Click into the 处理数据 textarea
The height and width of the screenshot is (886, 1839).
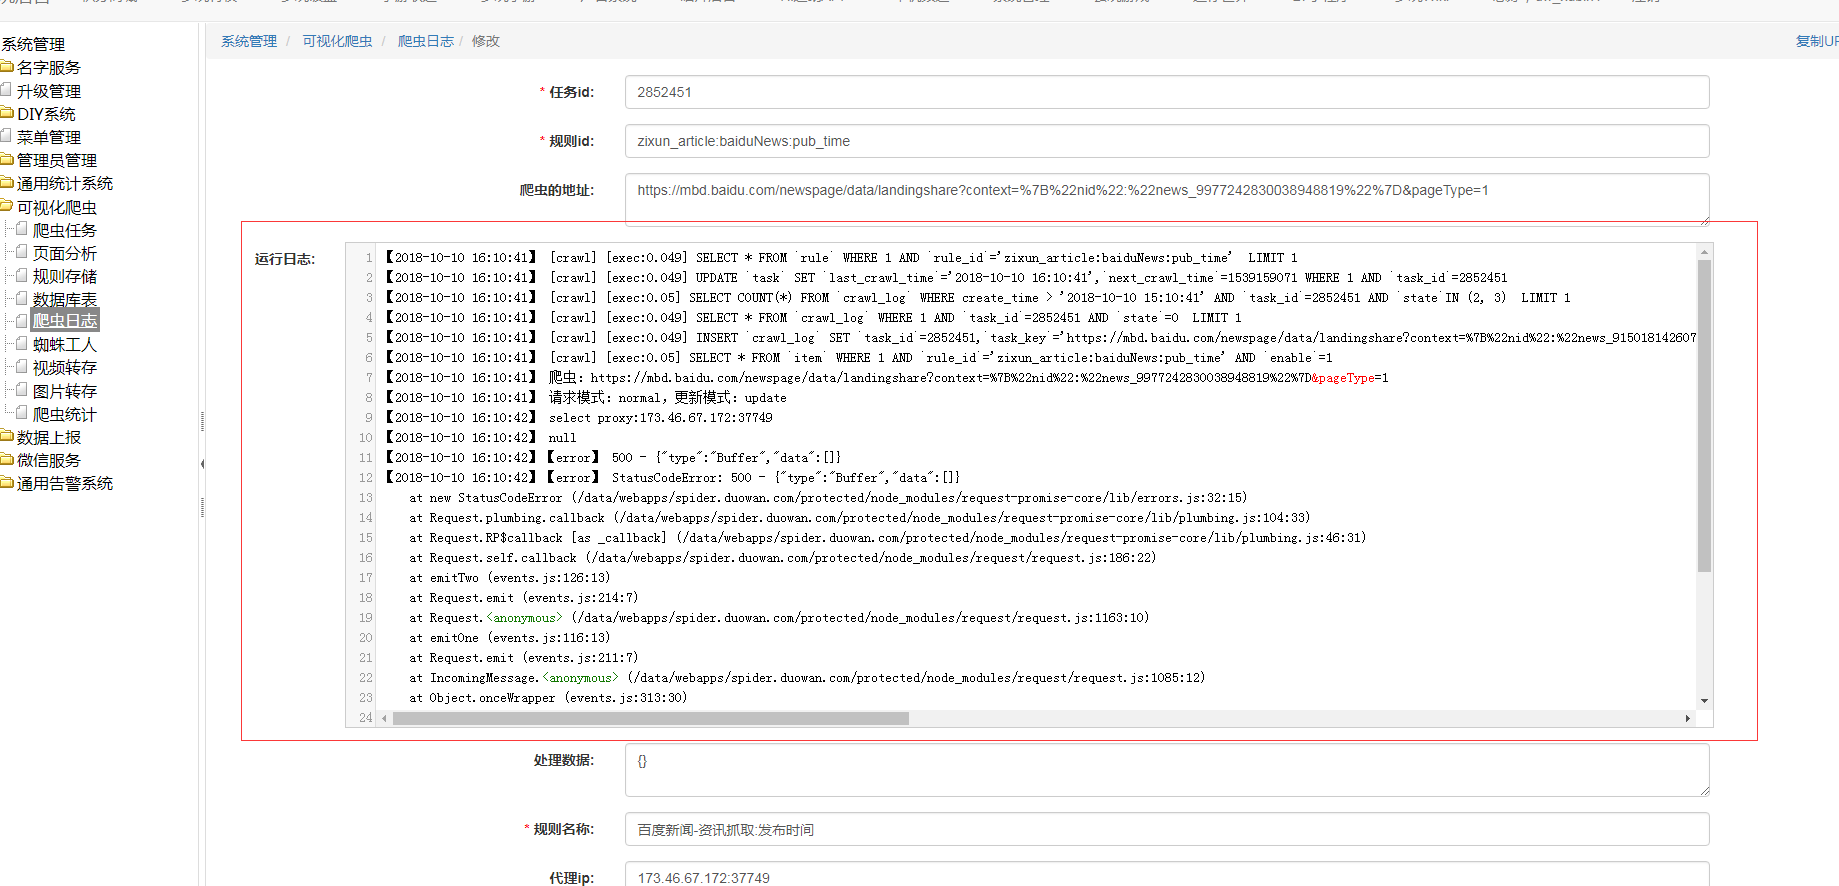[1167, 770]
